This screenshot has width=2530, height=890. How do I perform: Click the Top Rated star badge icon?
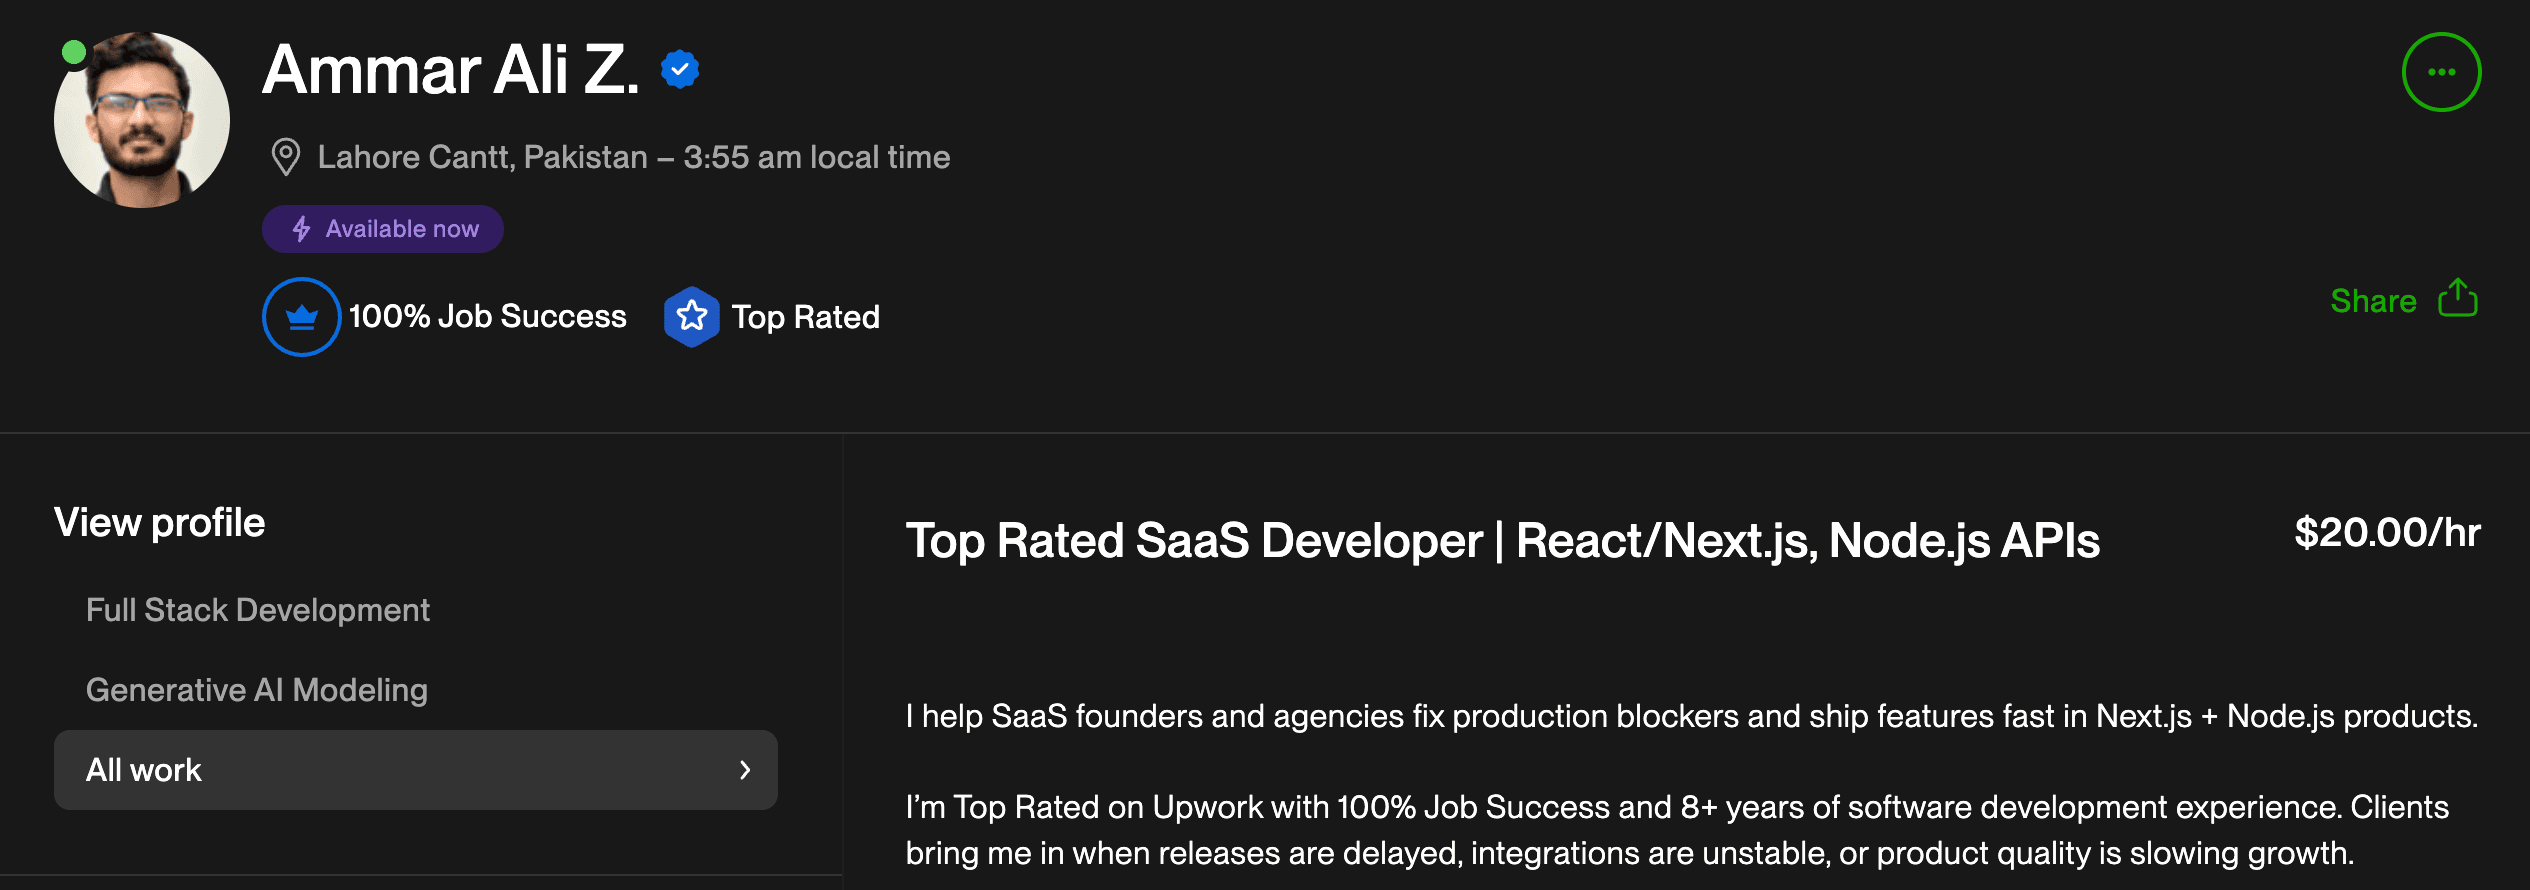pyautogui.click(x=692, y=316)
